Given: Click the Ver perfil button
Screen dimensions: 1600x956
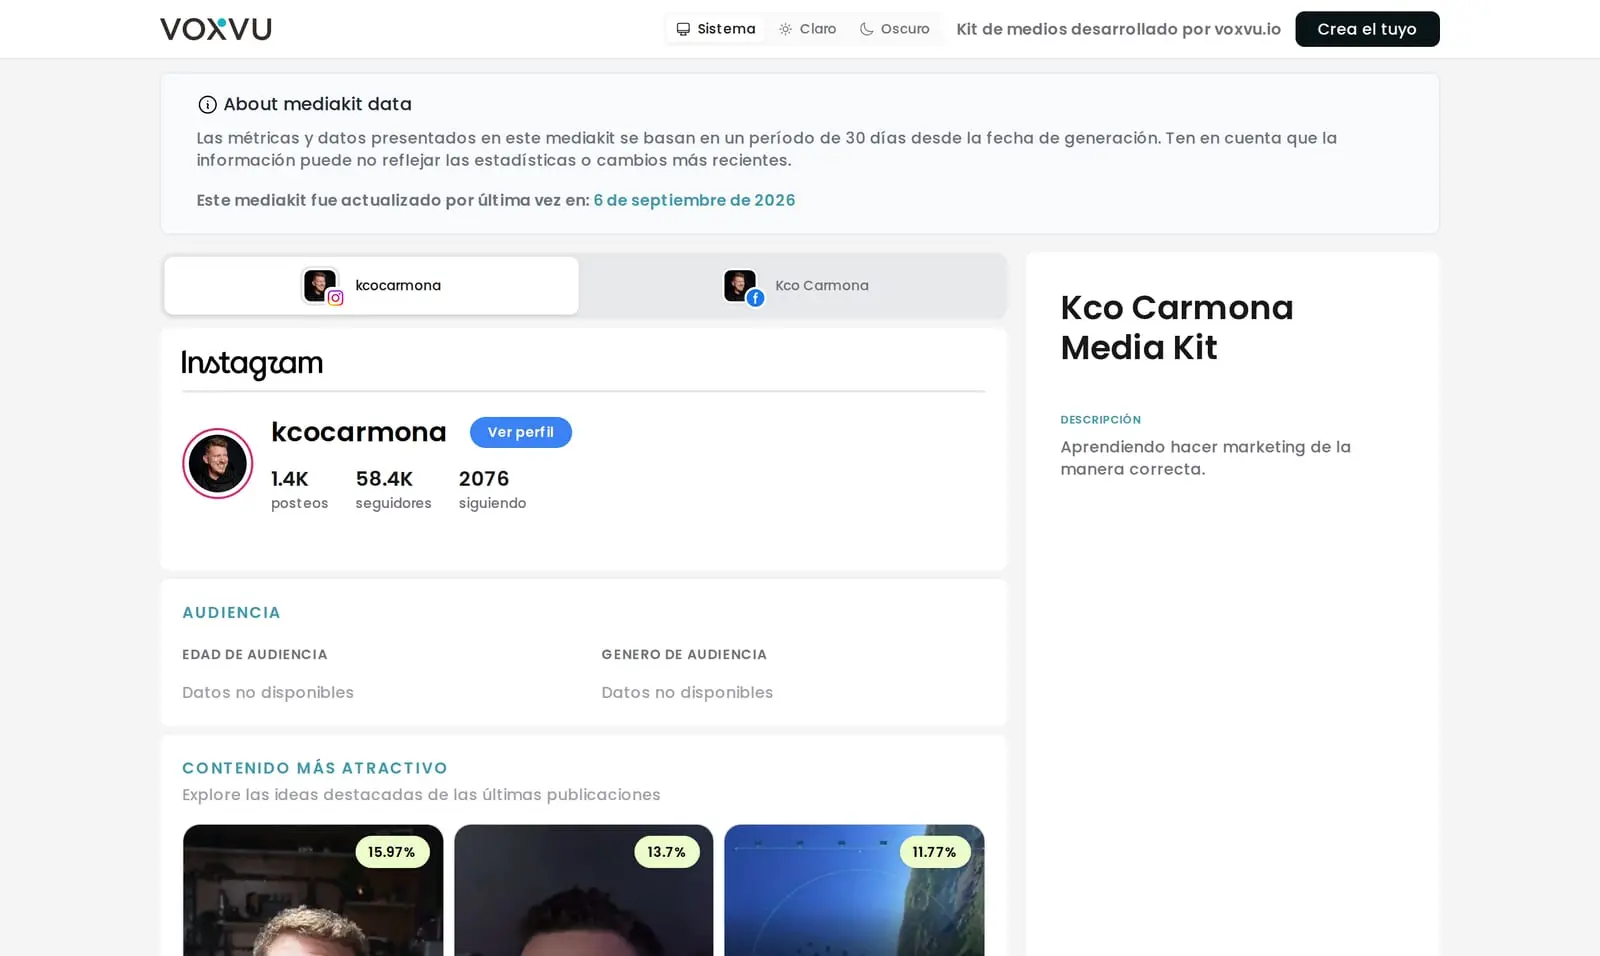Looking at the screenshot, I should (520, 432).
